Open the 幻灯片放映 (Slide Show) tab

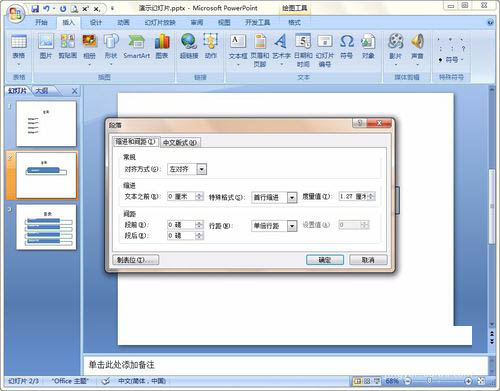coord(160,22)
